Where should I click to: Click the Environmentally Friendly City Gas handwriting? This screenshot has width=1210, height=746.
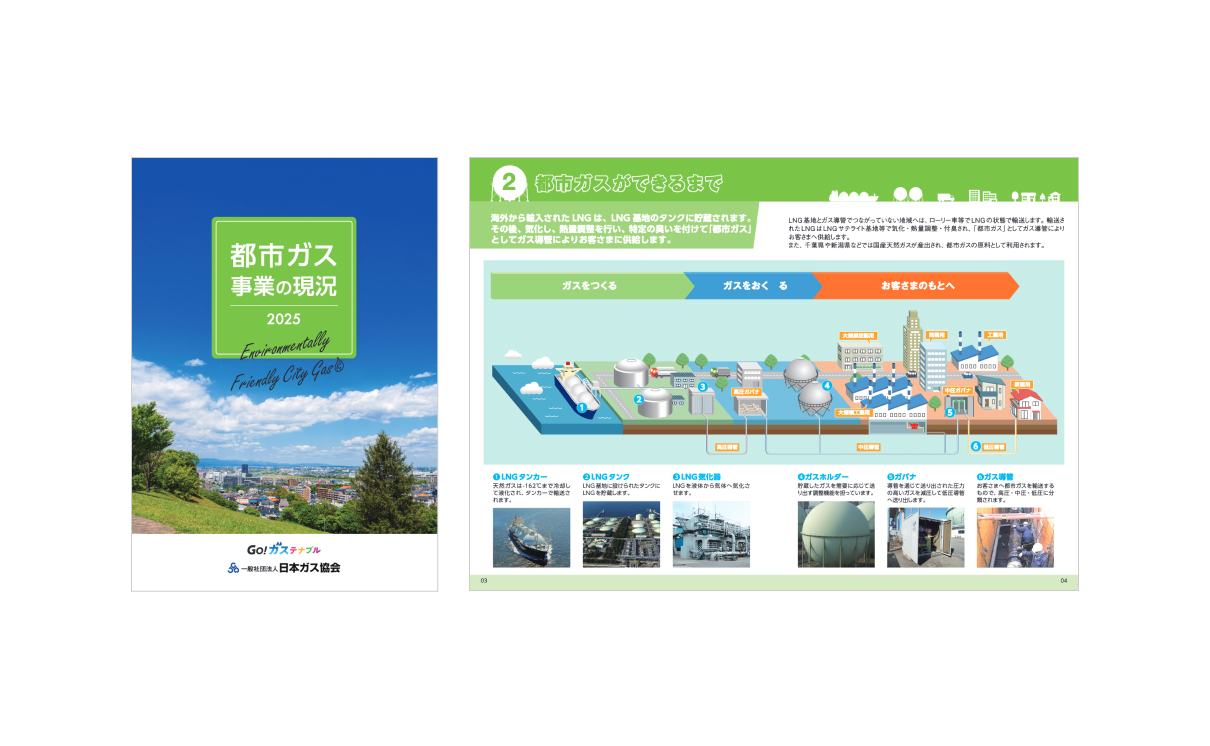[x=286, y=362]
